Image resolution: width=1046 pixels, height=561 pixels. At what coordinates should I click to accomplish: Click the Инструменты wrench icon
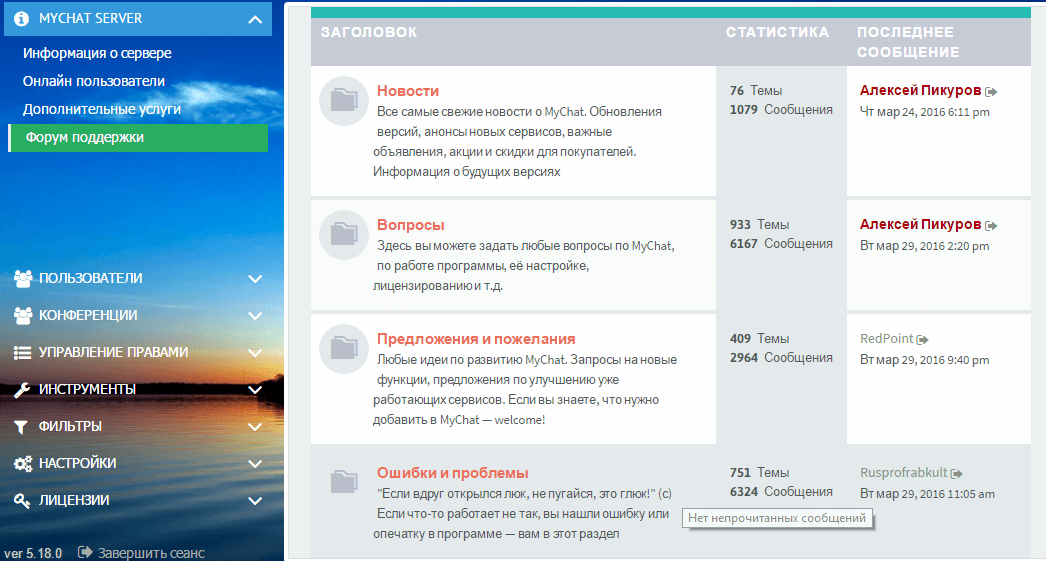click(x=22, y=390)
